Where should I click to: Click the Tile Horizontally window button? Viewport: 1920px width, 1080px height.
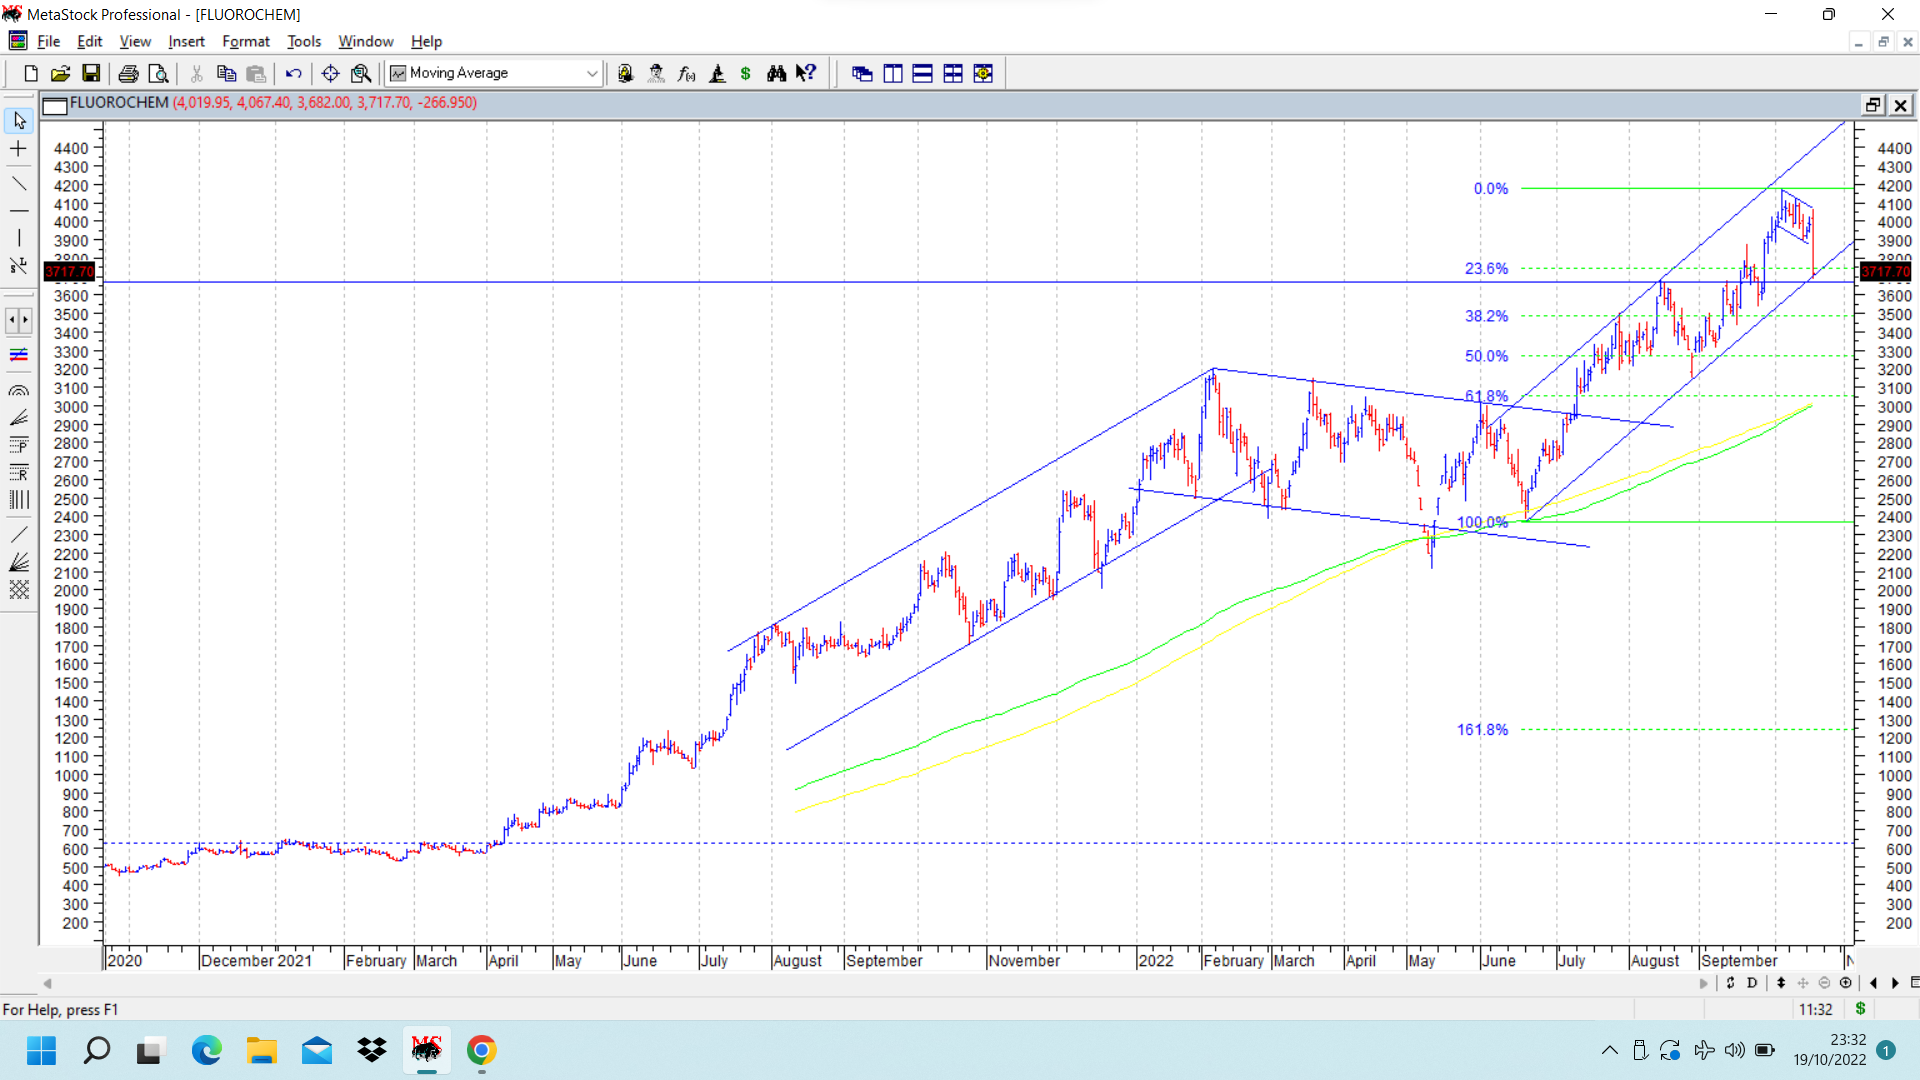[x=922, y=73]
